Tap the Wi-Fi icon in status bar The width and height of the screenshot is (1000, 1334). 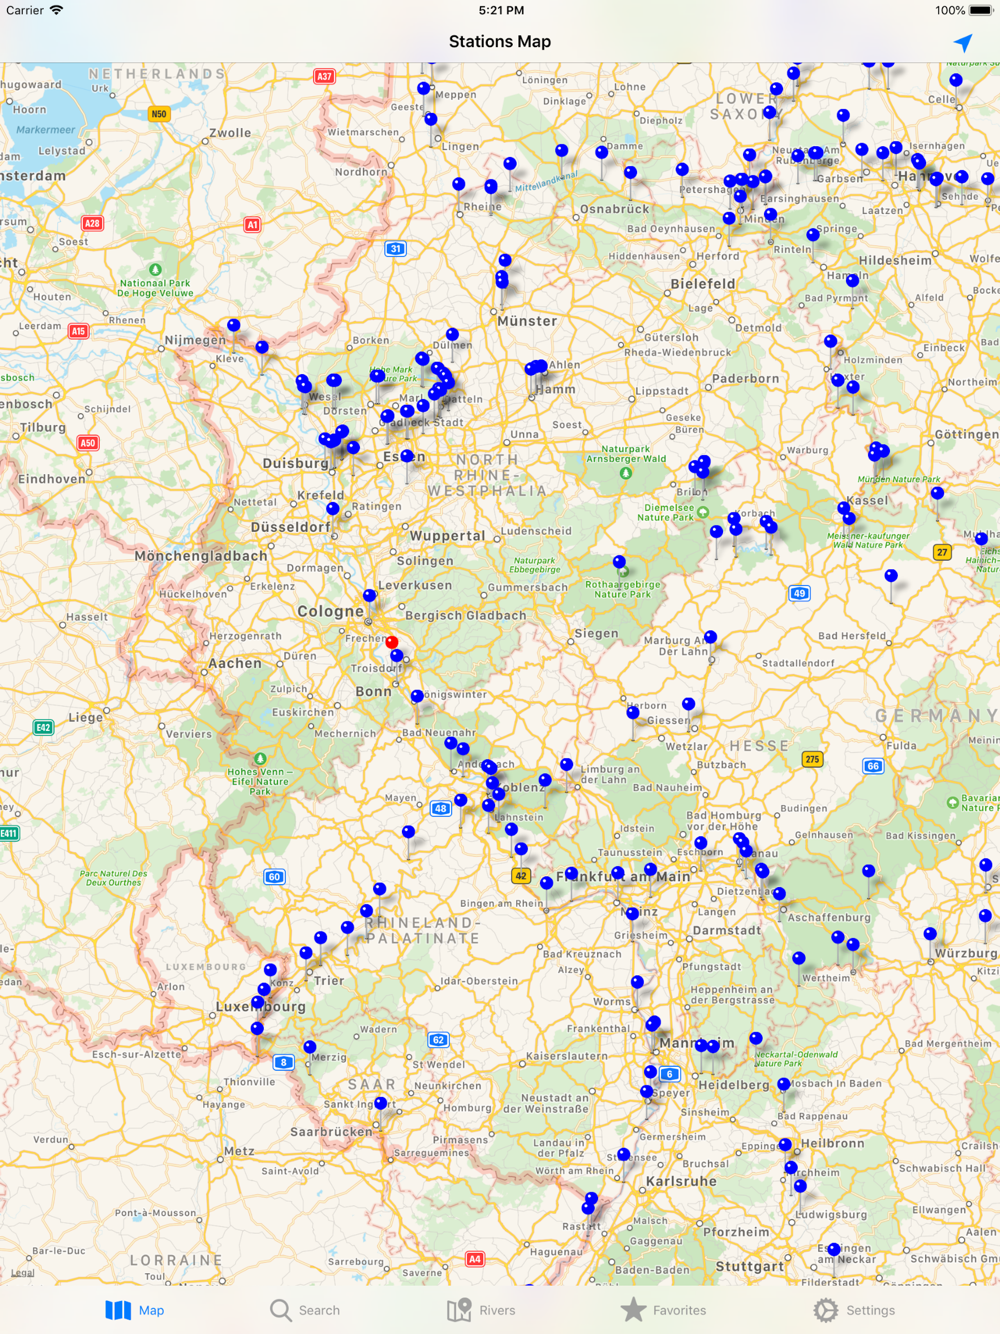click(x=57, y=10)
